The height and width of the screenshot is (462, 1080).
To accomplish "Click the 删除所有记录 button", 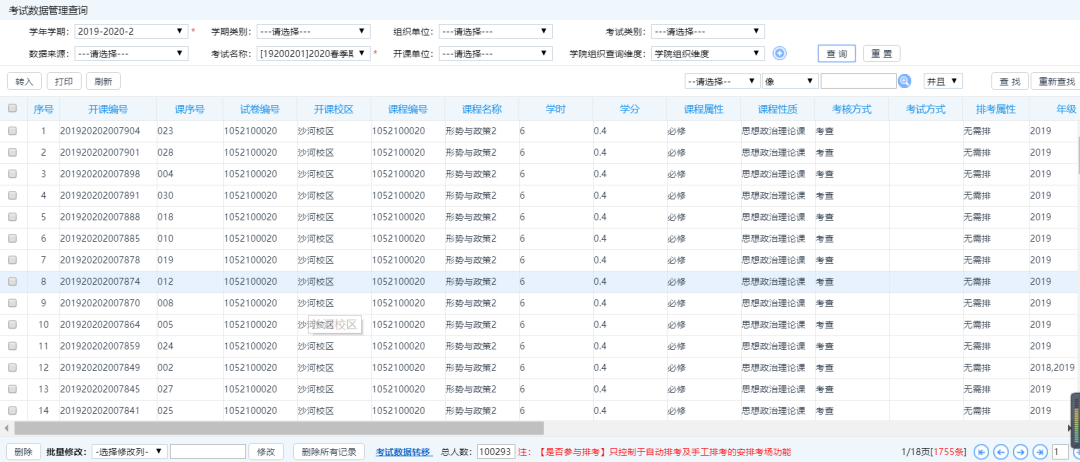I will (x=329, y=452).
